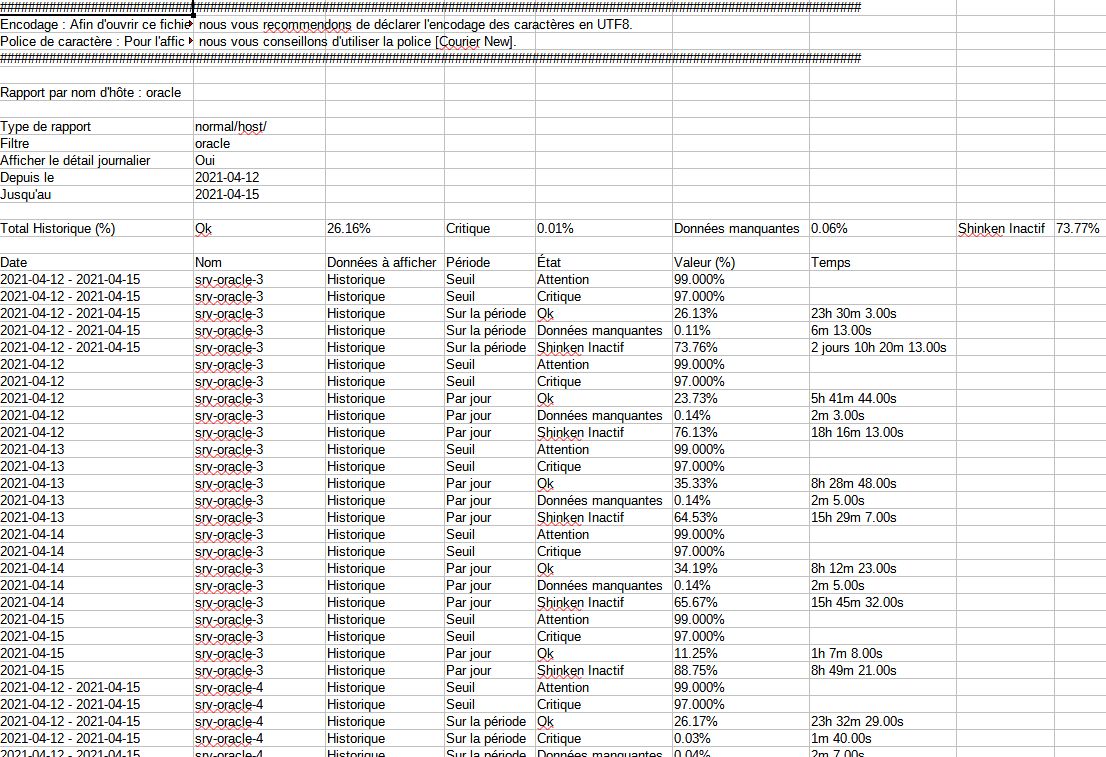
Task: Select the cell containing 'normal/host/'
Action: pyautogui.click(x=231, y=127)
